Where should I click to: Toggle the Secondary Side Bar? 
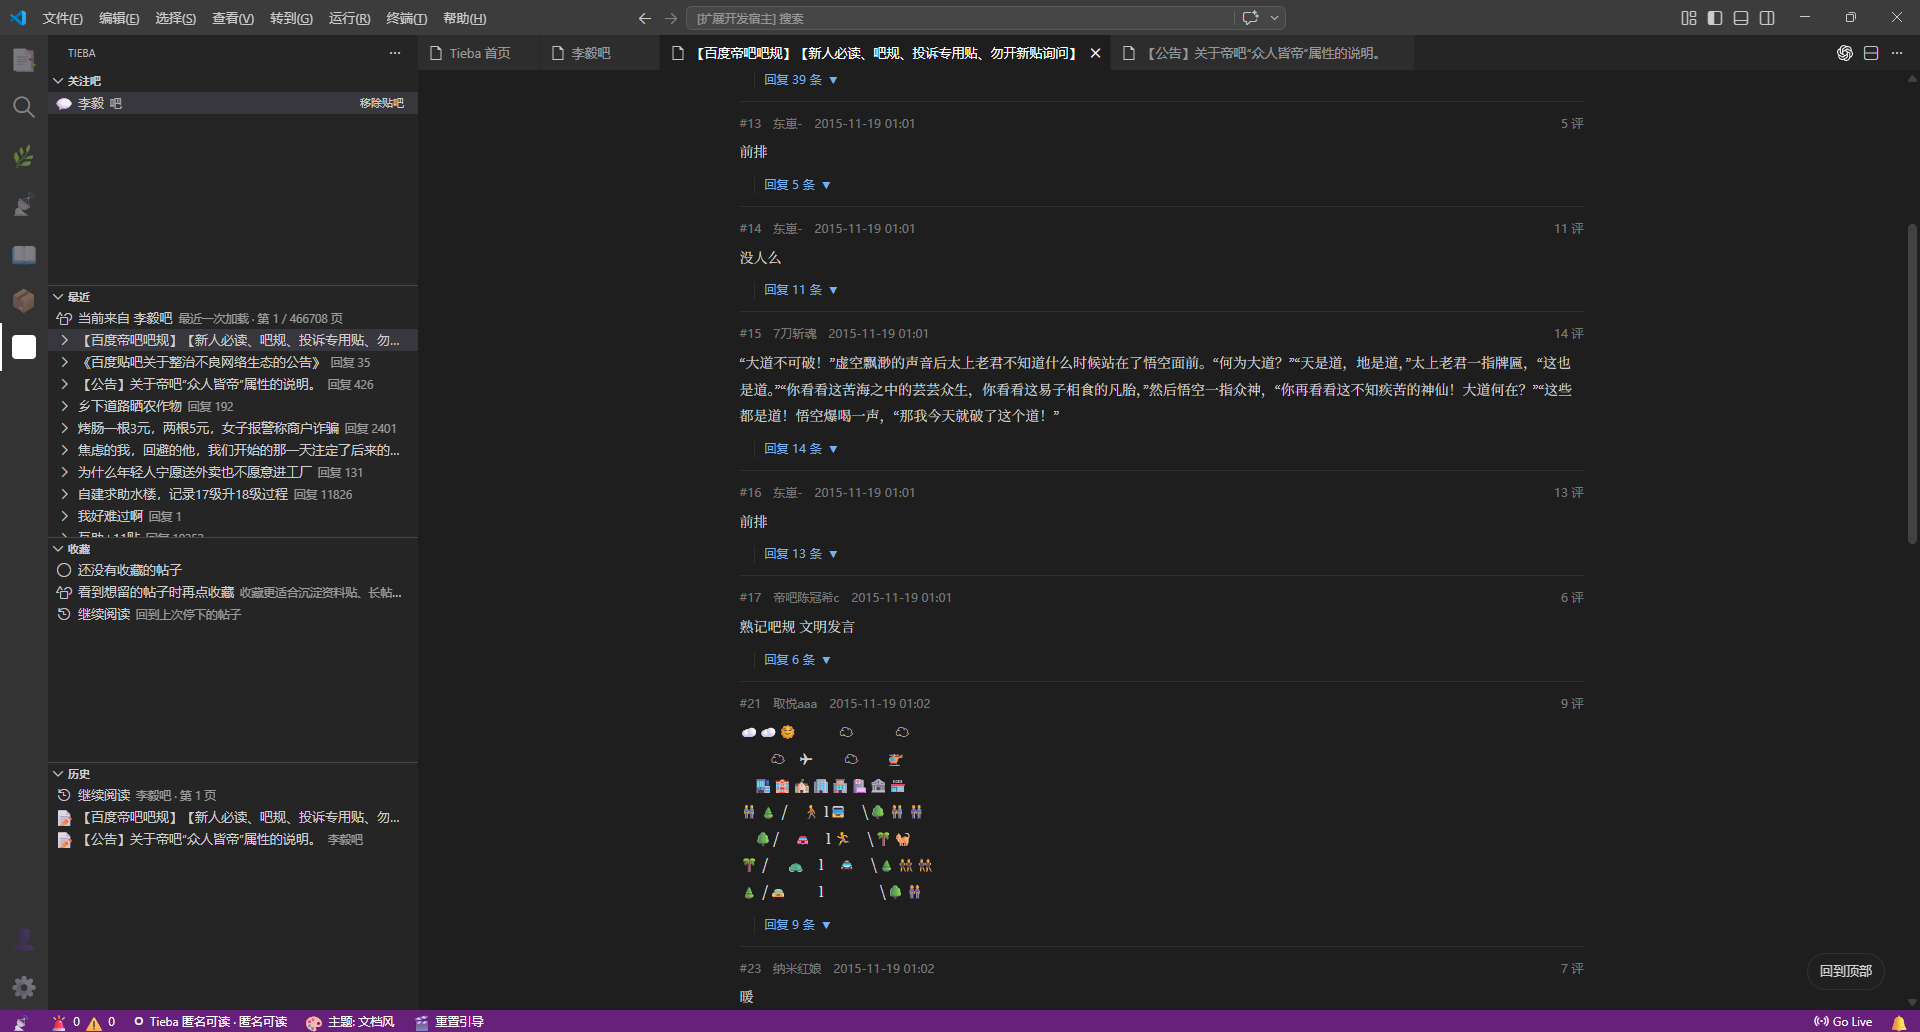pos(1767,18)
